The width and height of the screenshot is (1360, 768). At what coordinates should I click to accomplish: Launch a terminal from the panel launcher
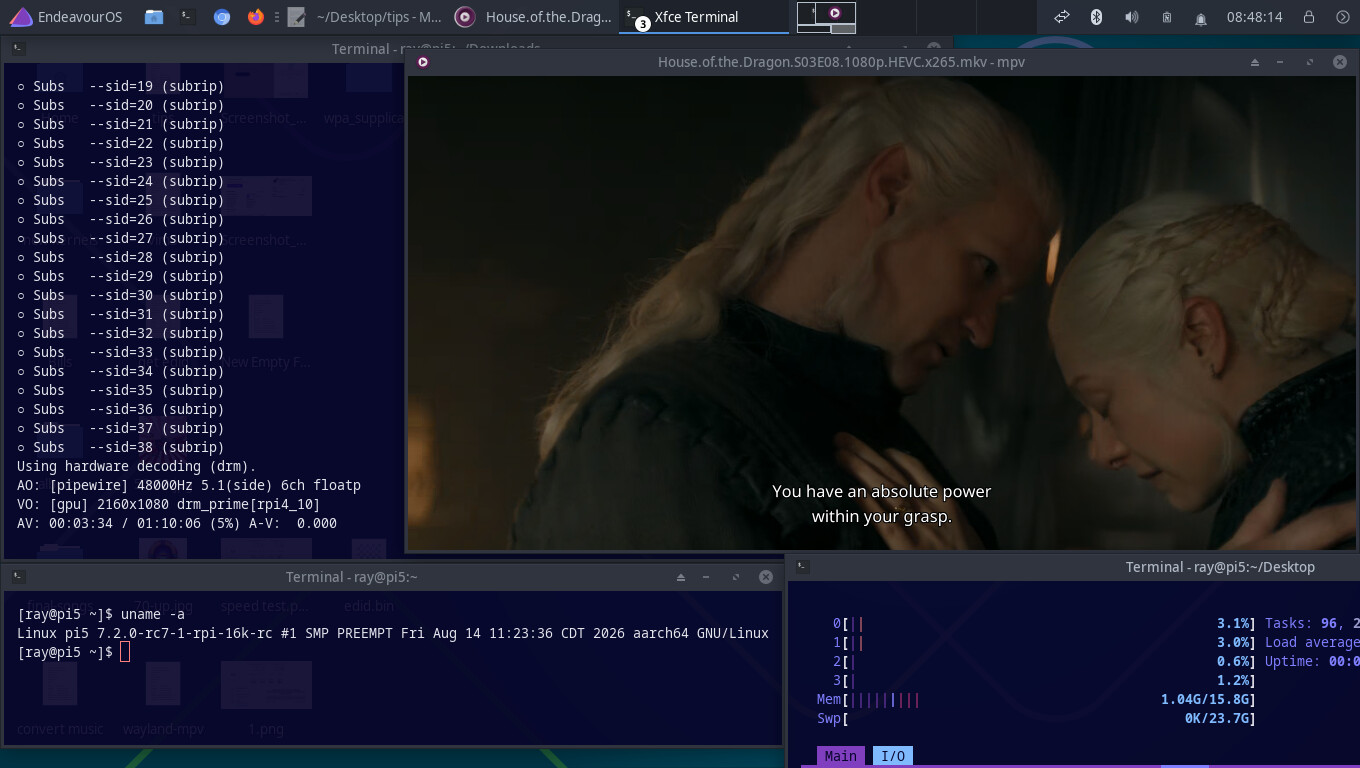[x=187, y=16]
